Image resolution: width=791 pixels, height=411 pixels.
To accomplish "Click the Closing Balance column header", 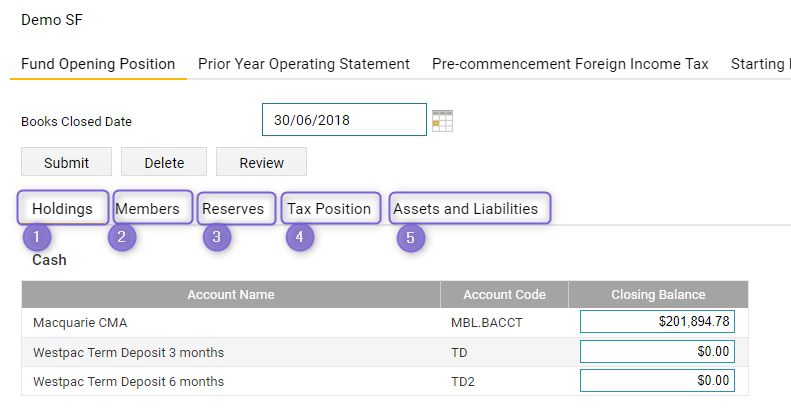I will (658, 295).
